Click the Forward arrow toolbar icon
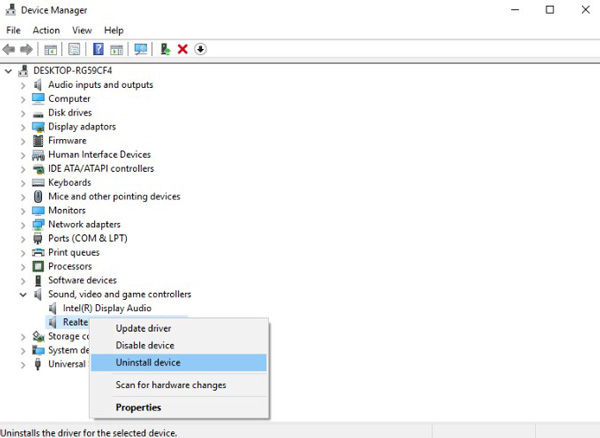Image resolution: width=600 pixels, height=438 pixels. (26, 49)
